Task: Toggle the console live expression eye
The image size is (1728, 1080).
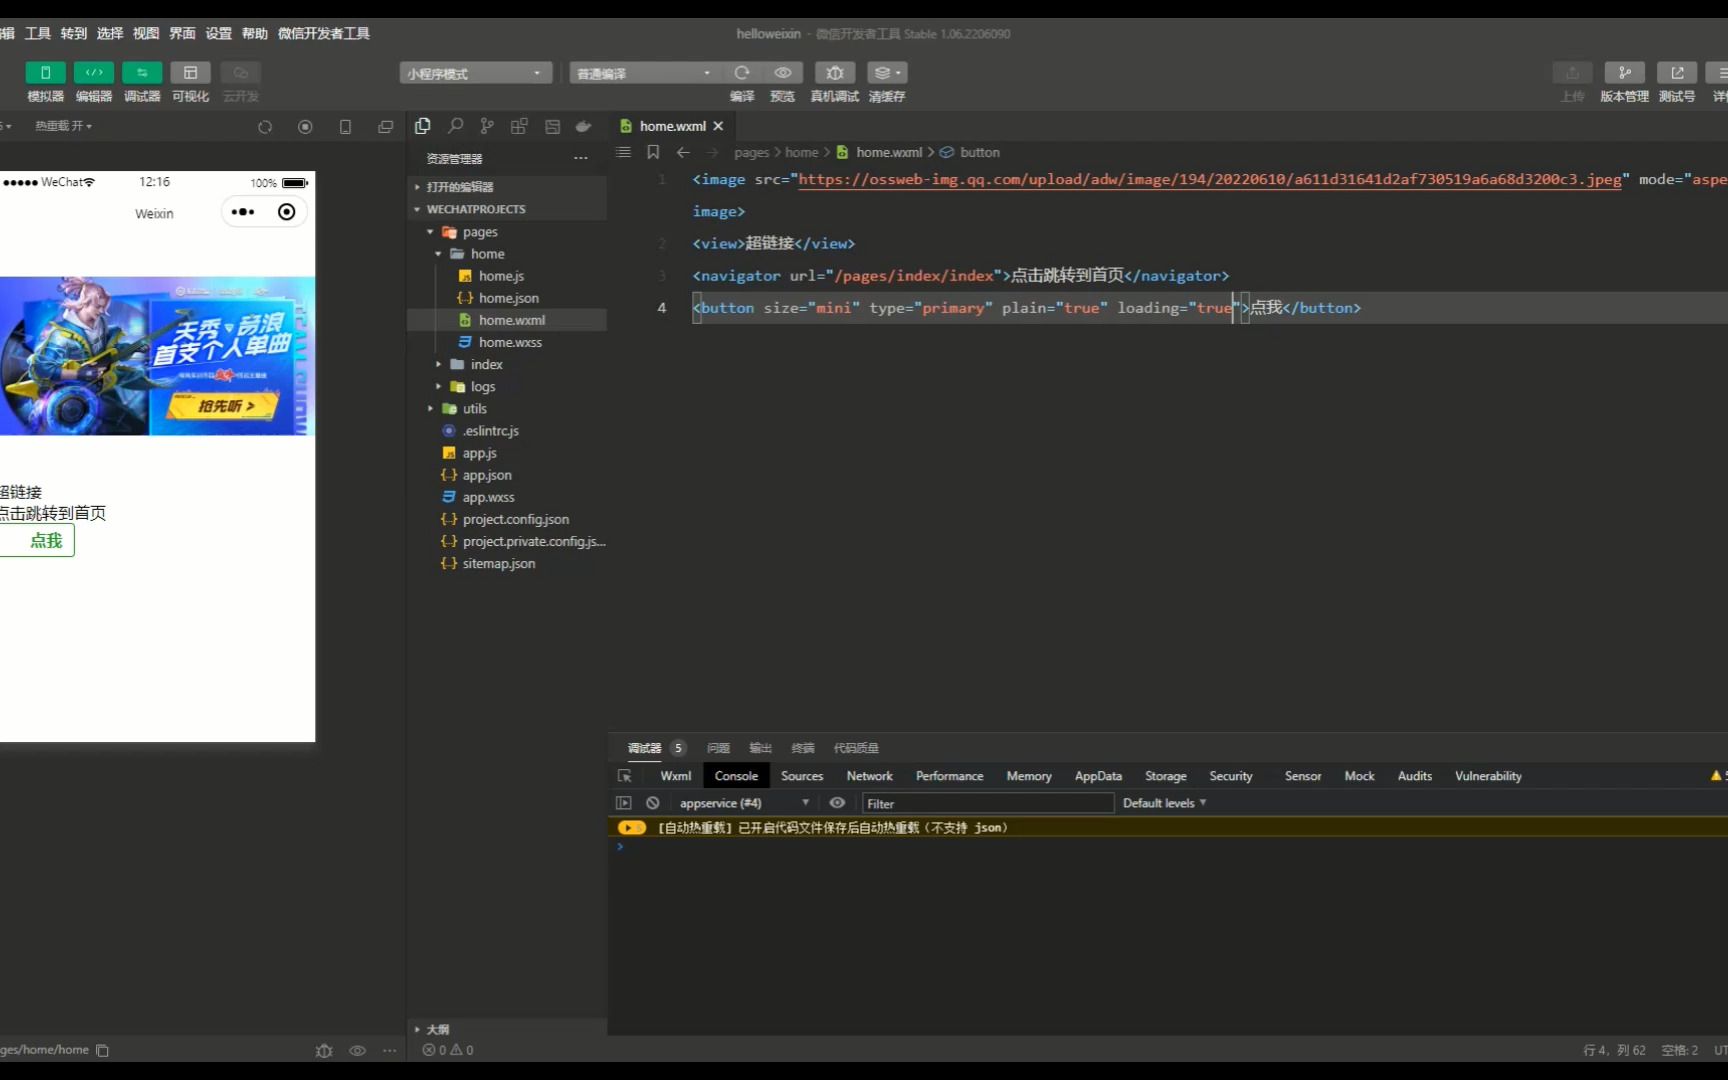Action: coord(837,803)
